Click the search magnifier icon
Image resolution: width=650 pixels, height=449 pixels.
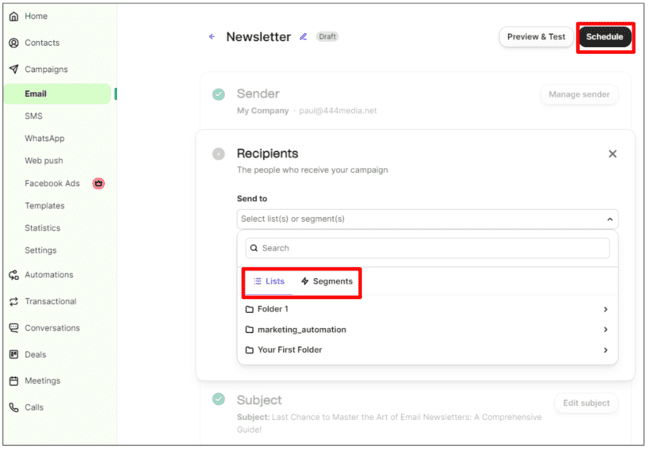tap(254, 248)
